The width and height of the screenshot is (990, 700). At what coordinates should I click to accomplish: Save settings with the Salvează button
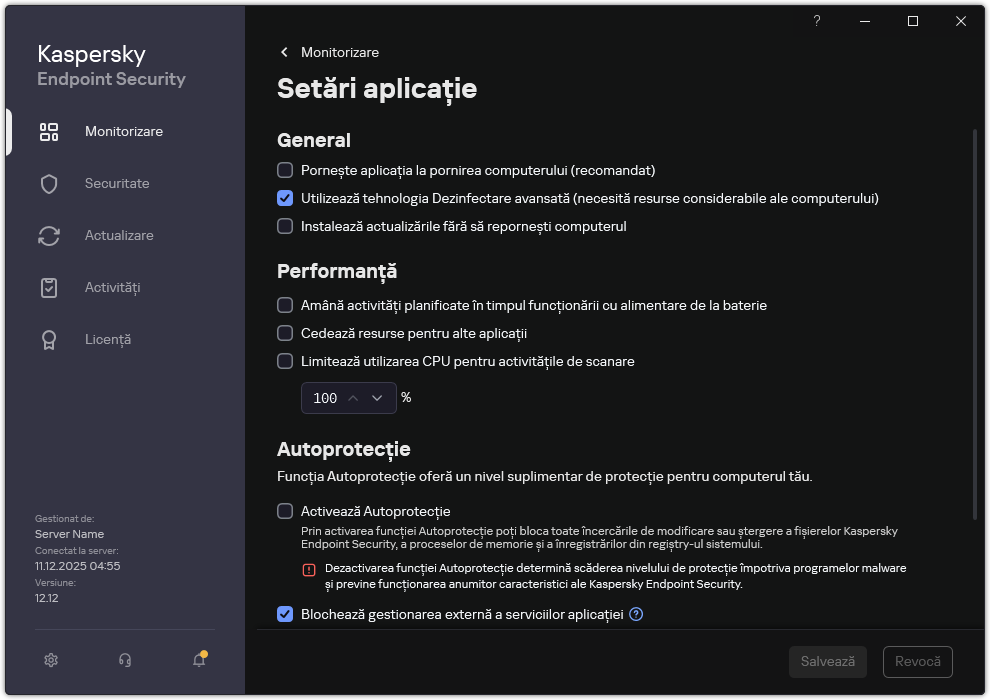tap(827, 661)
